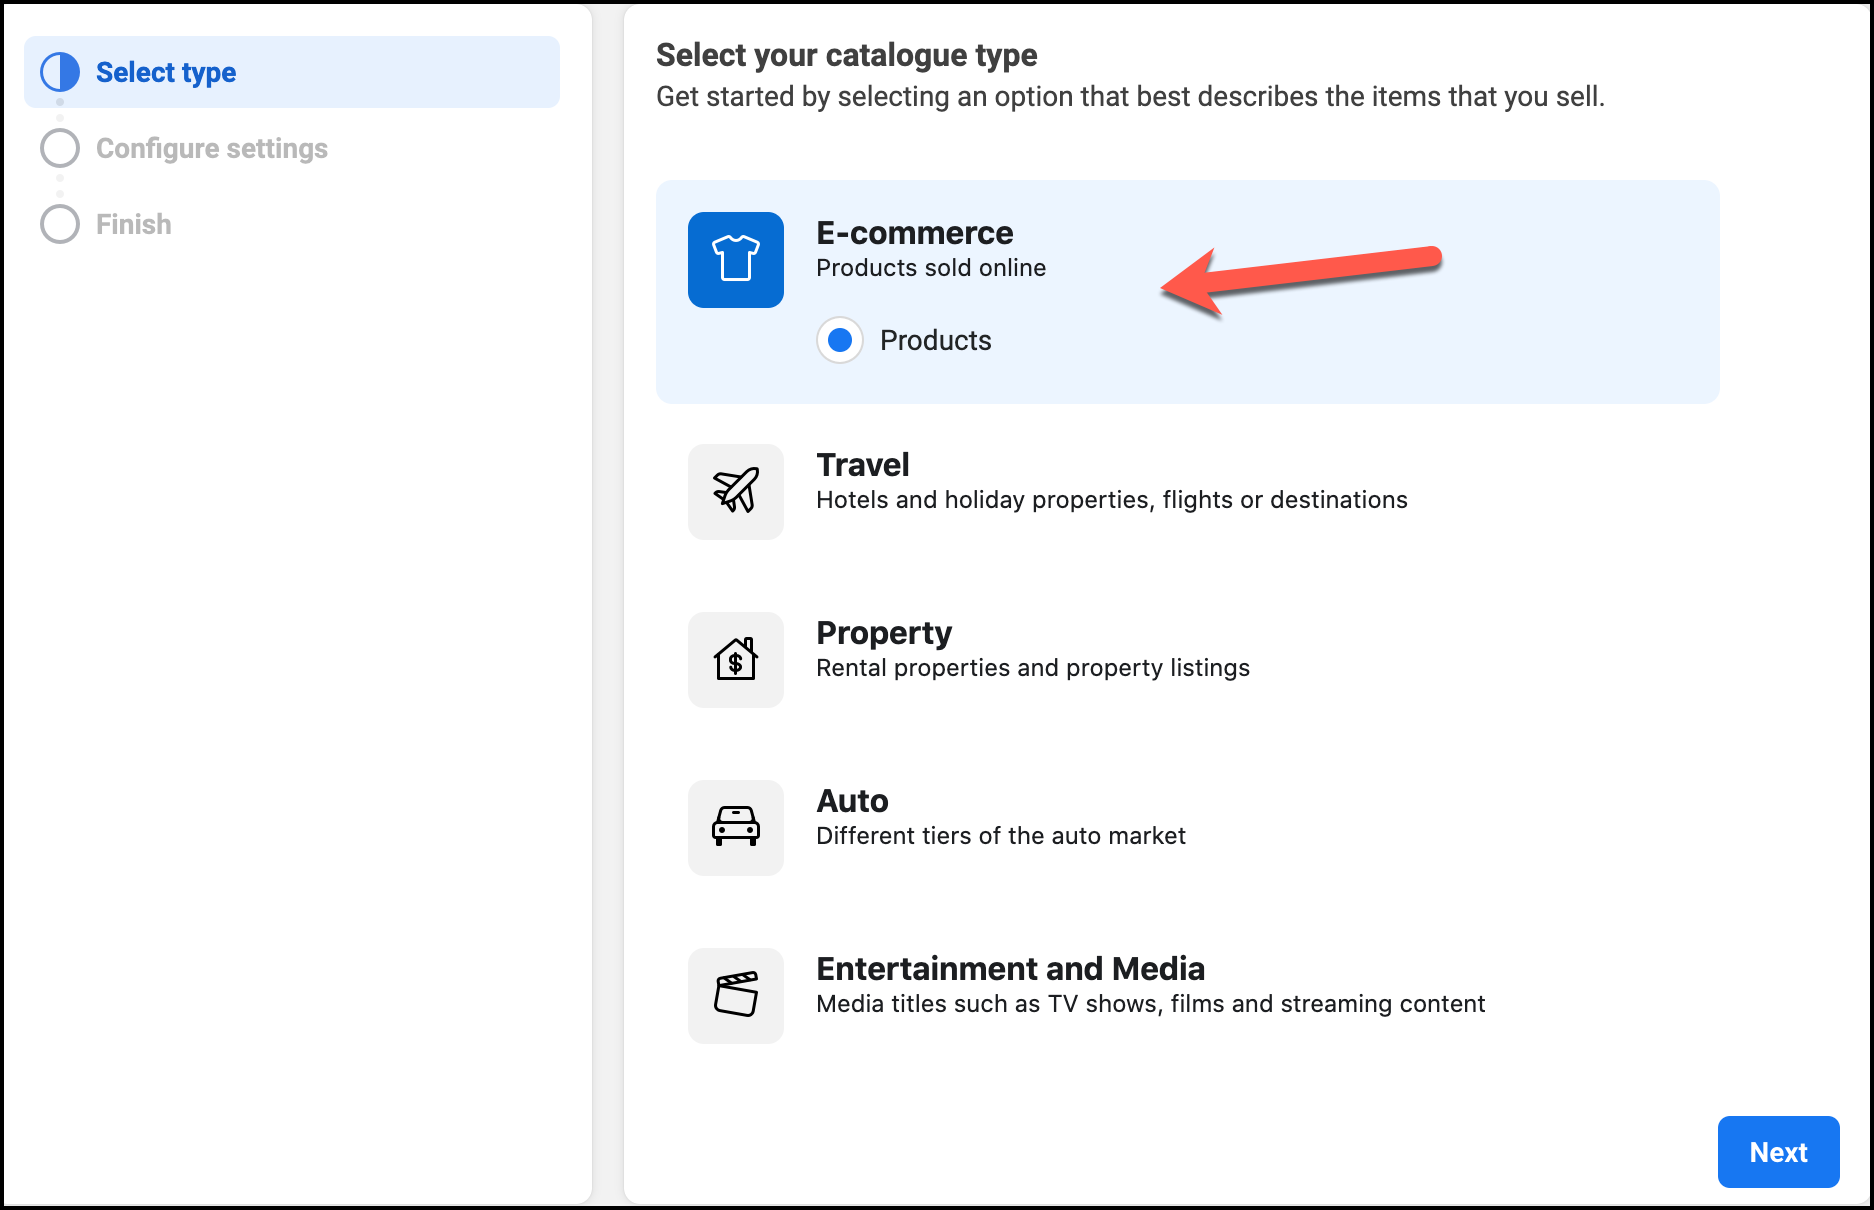Click the Finish step circle
1874x1210 pixels.
(x=60, y=224)
